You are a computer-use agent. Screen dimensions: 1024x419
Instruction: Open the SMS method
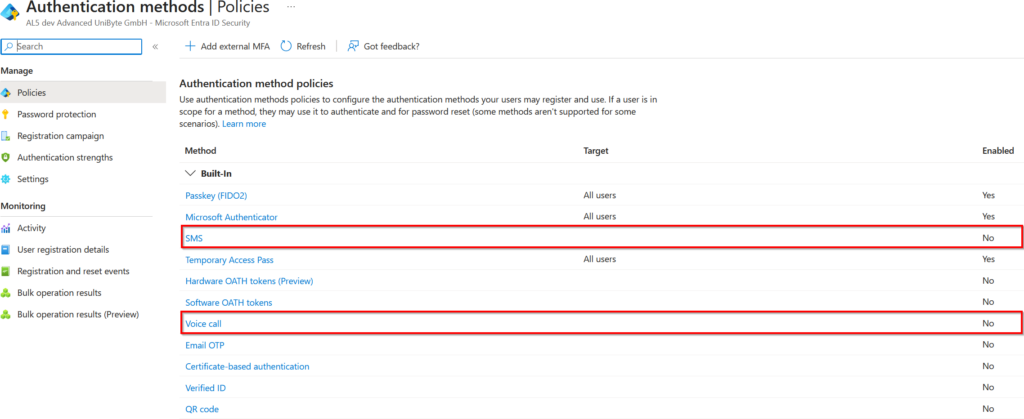[194, 238]
